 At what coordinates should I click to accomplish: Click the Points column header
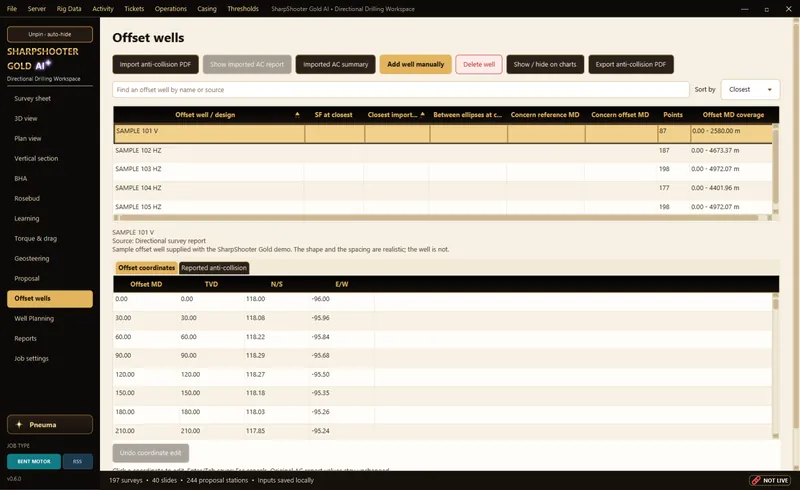[673, 115]
